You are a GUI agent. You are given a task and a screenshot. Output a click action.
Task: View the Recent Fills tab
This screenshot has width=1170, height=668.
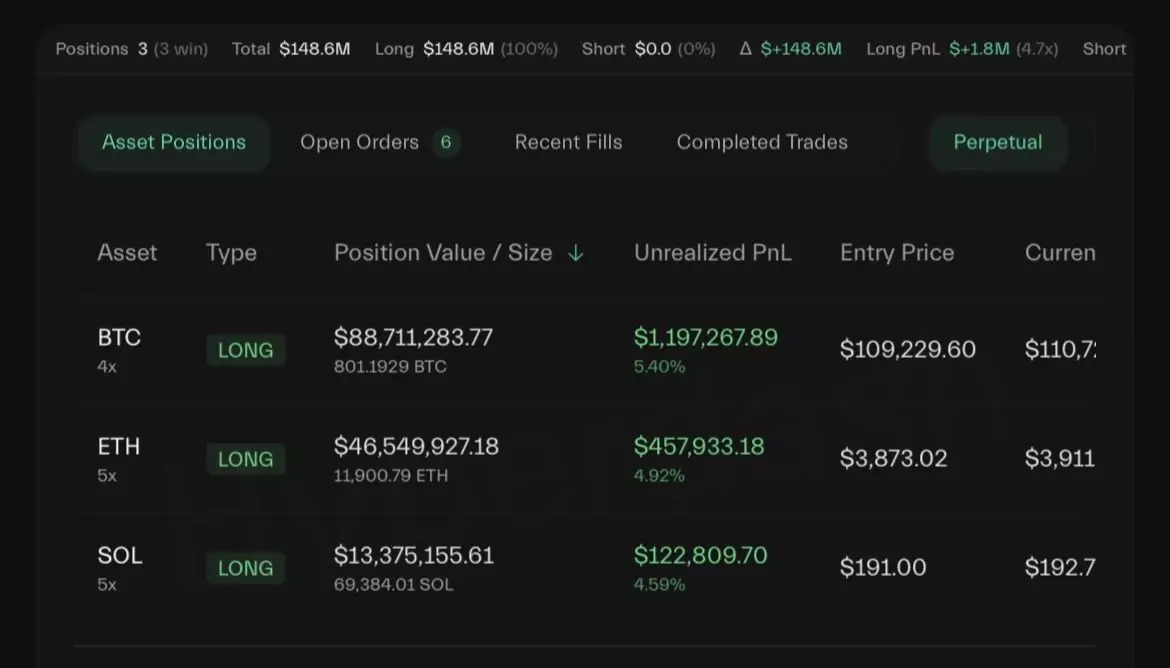[x=568, y=143]
